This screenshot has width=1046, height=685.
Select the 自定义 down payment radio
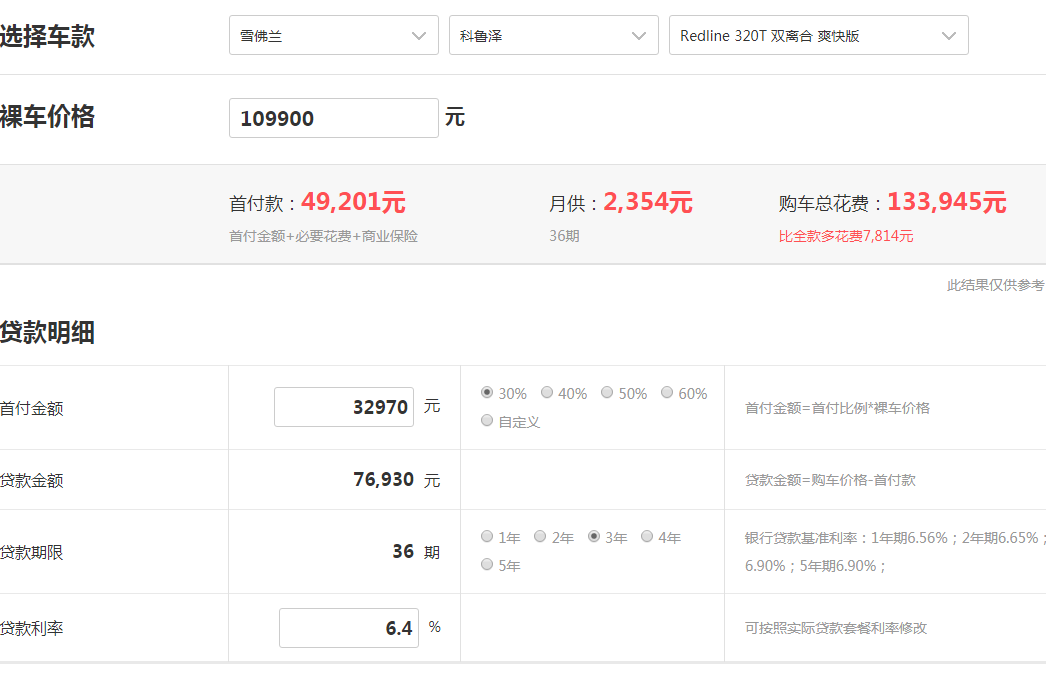click(x=487, y=420)
